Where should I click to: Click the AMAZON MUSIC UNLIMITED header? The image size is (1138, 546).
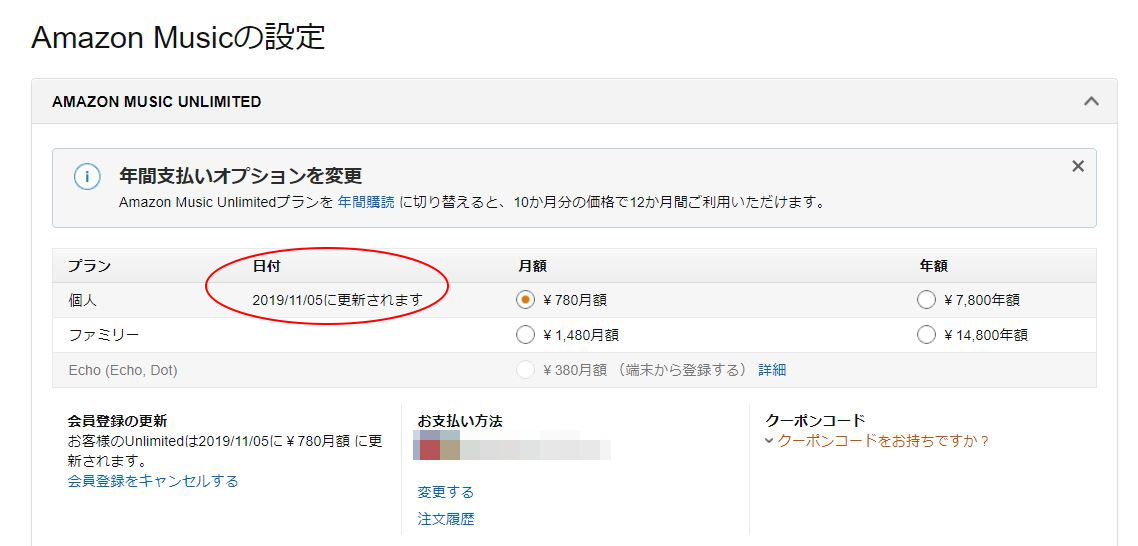click(157, 102)
